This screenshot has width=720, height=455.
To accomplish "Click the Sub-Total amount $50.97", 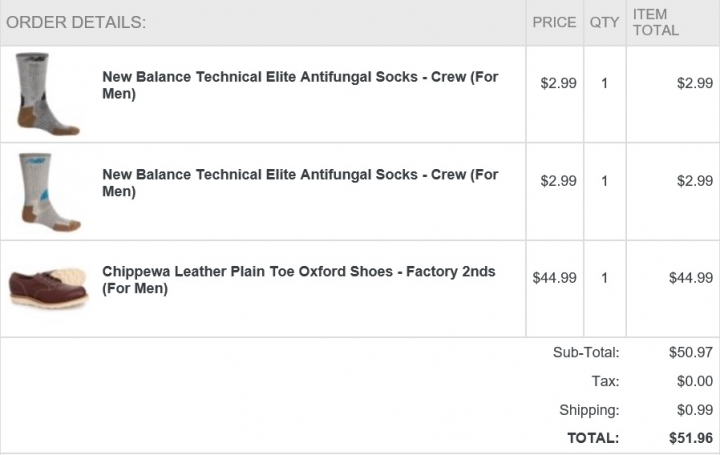I will coord(691,352).
